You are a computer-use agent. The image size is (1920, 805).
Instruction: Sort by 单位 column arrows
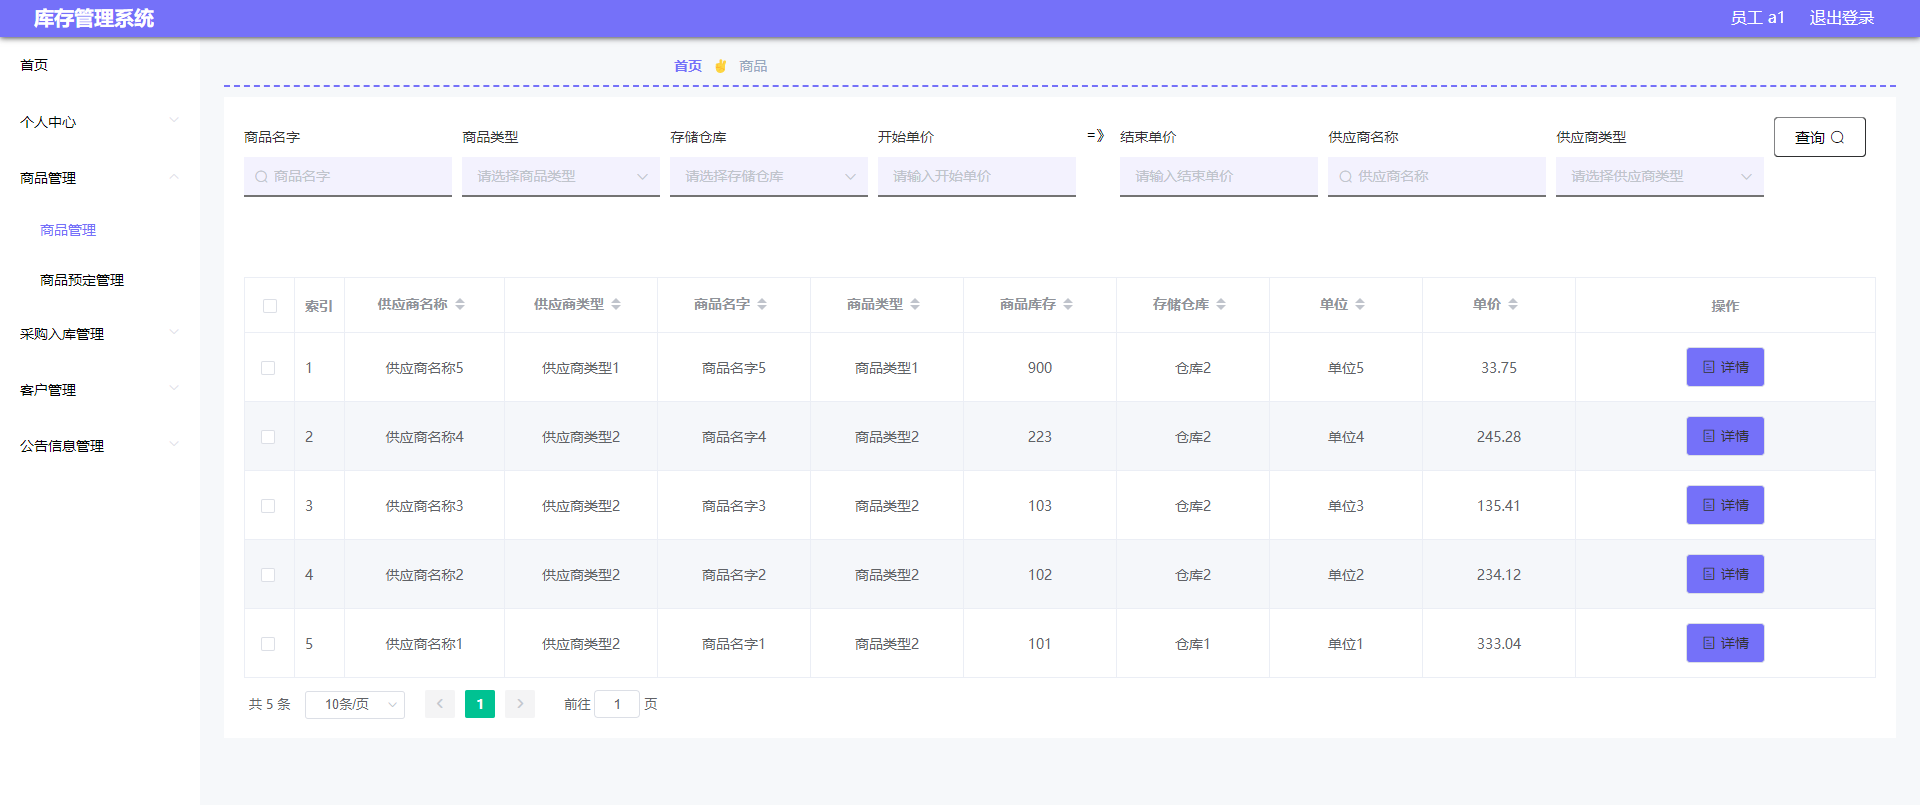(x=1360, y=304)
